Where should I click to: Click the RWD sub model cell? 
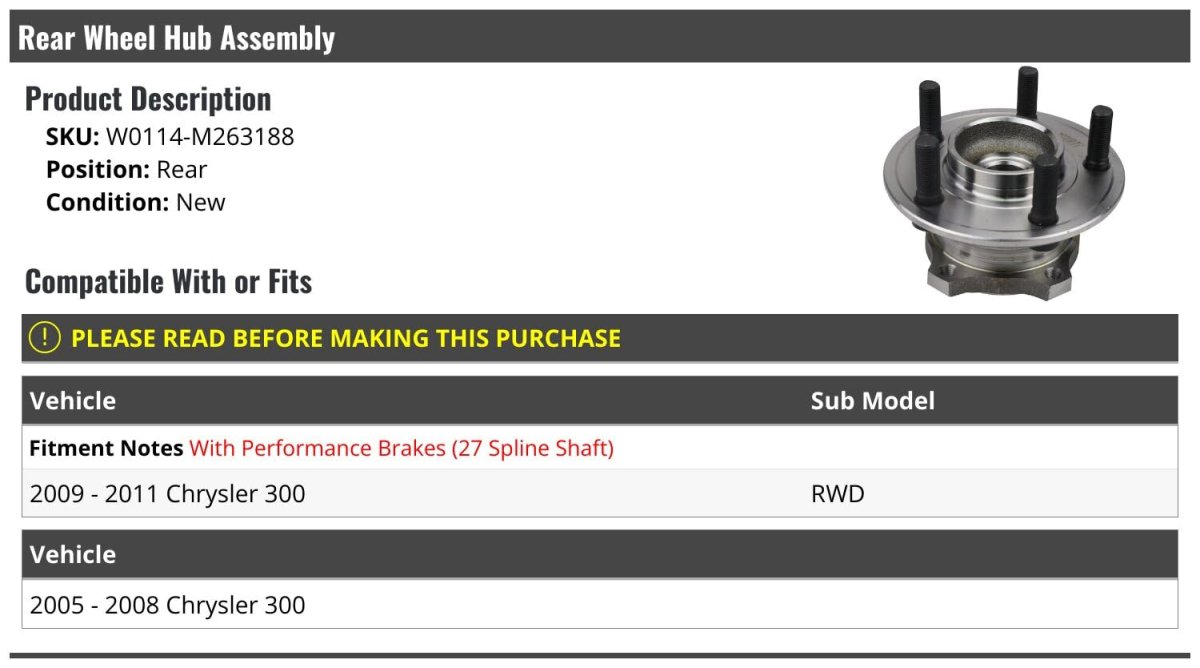[837, 494]
